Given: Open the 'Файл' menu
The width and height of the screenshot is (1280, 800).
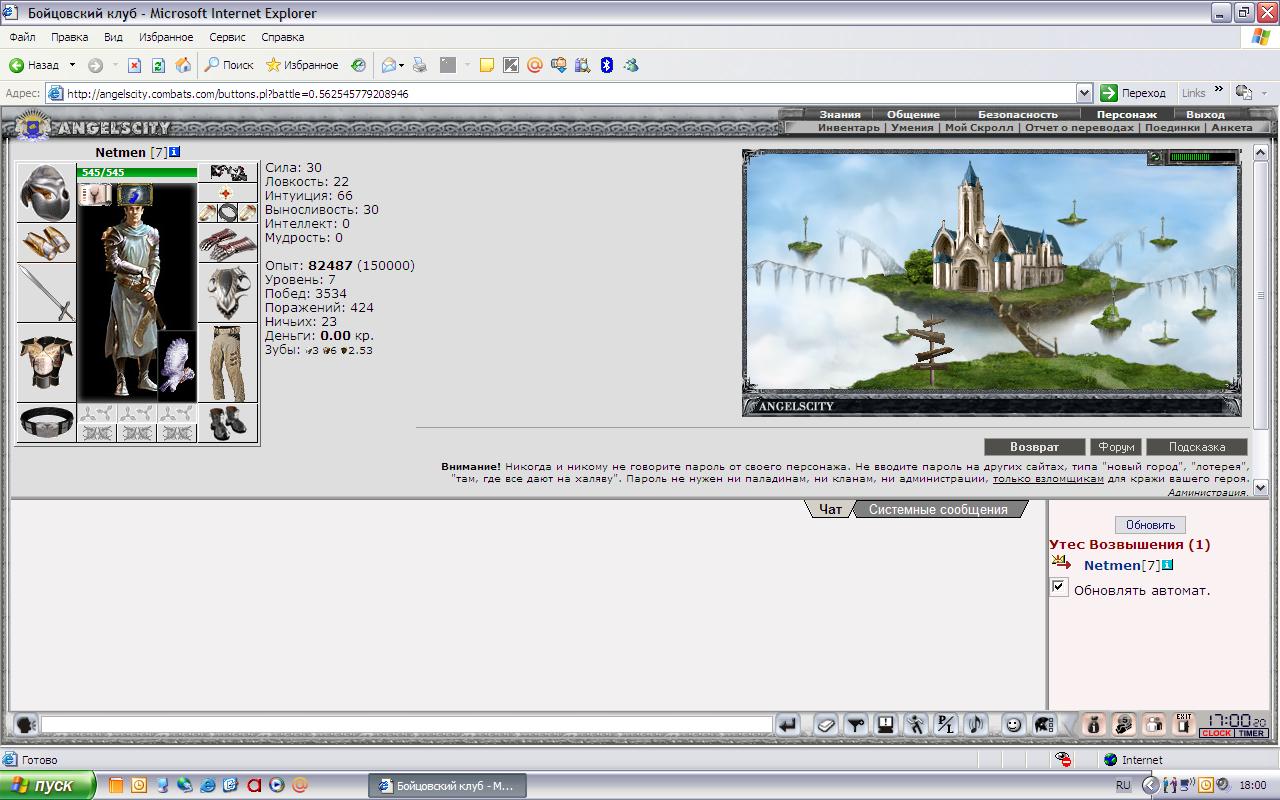Looking at the screenshot, I should tap(22, 37).
